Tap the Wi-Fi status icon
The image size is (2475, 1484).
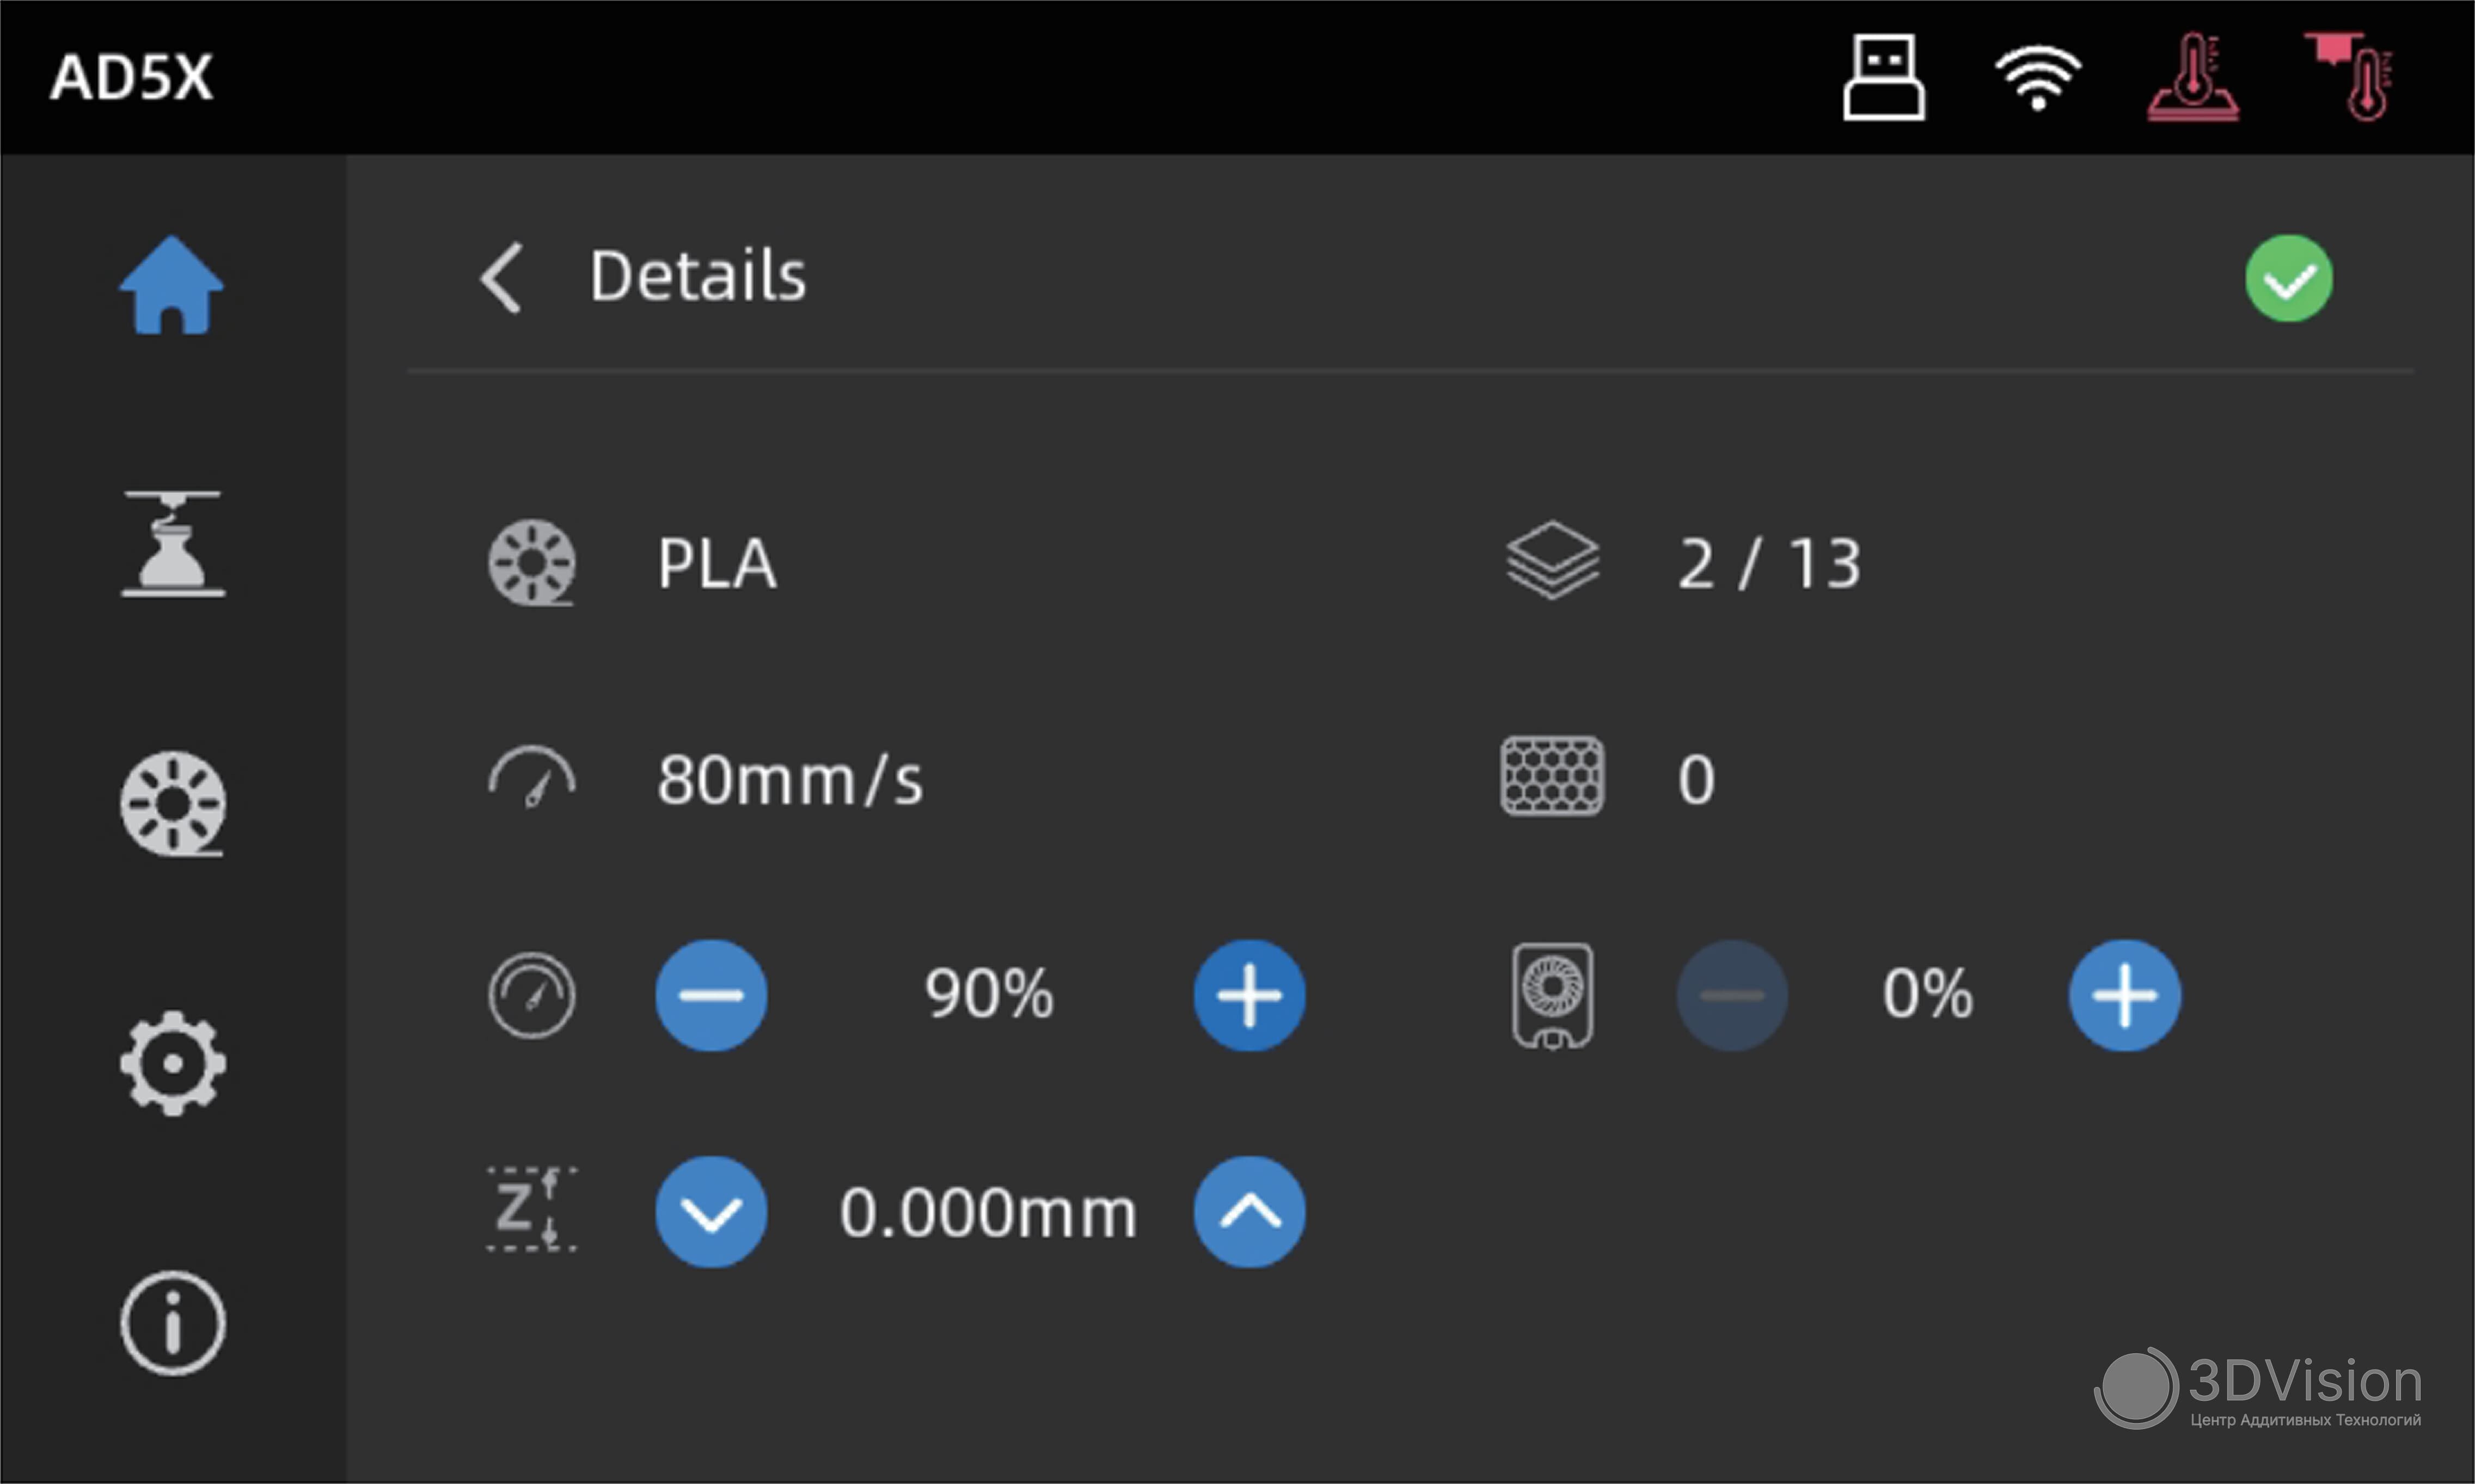pos(2038,77)
